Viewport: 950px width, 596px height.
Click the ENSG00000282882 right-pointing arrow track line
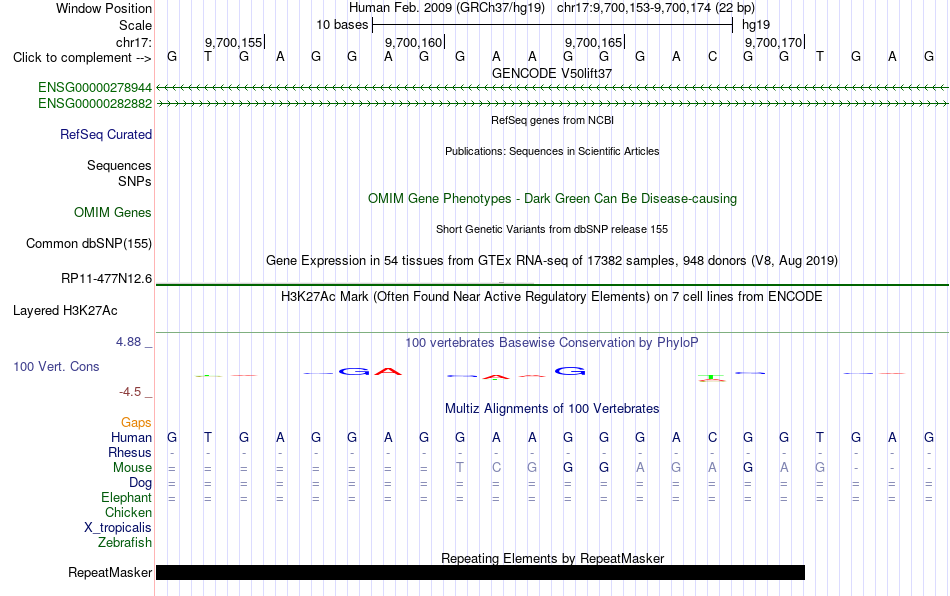pyautogui.click(x=552, y=104)
